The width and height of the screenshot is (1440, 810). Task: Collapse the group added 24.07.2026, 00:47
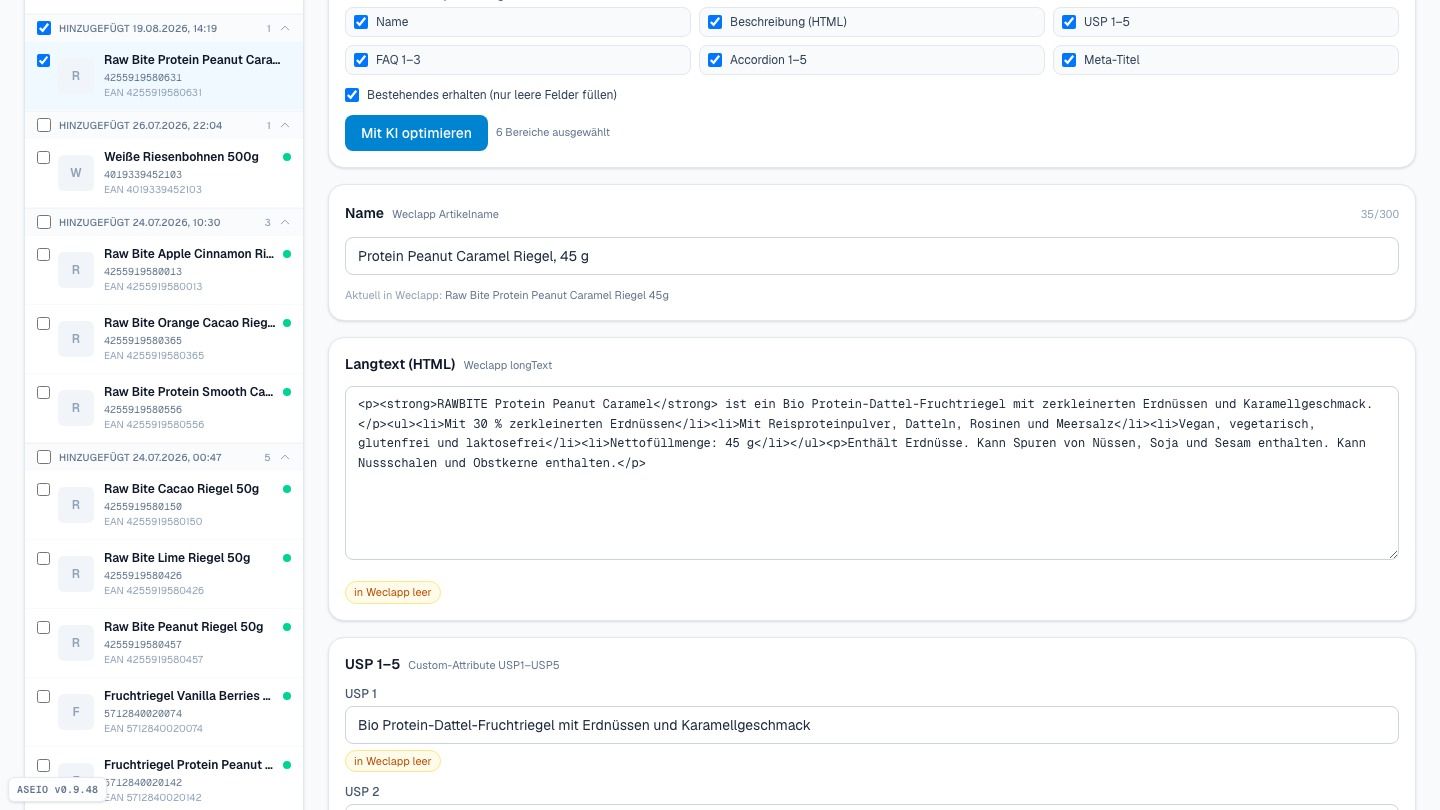[x=285, y=457]
